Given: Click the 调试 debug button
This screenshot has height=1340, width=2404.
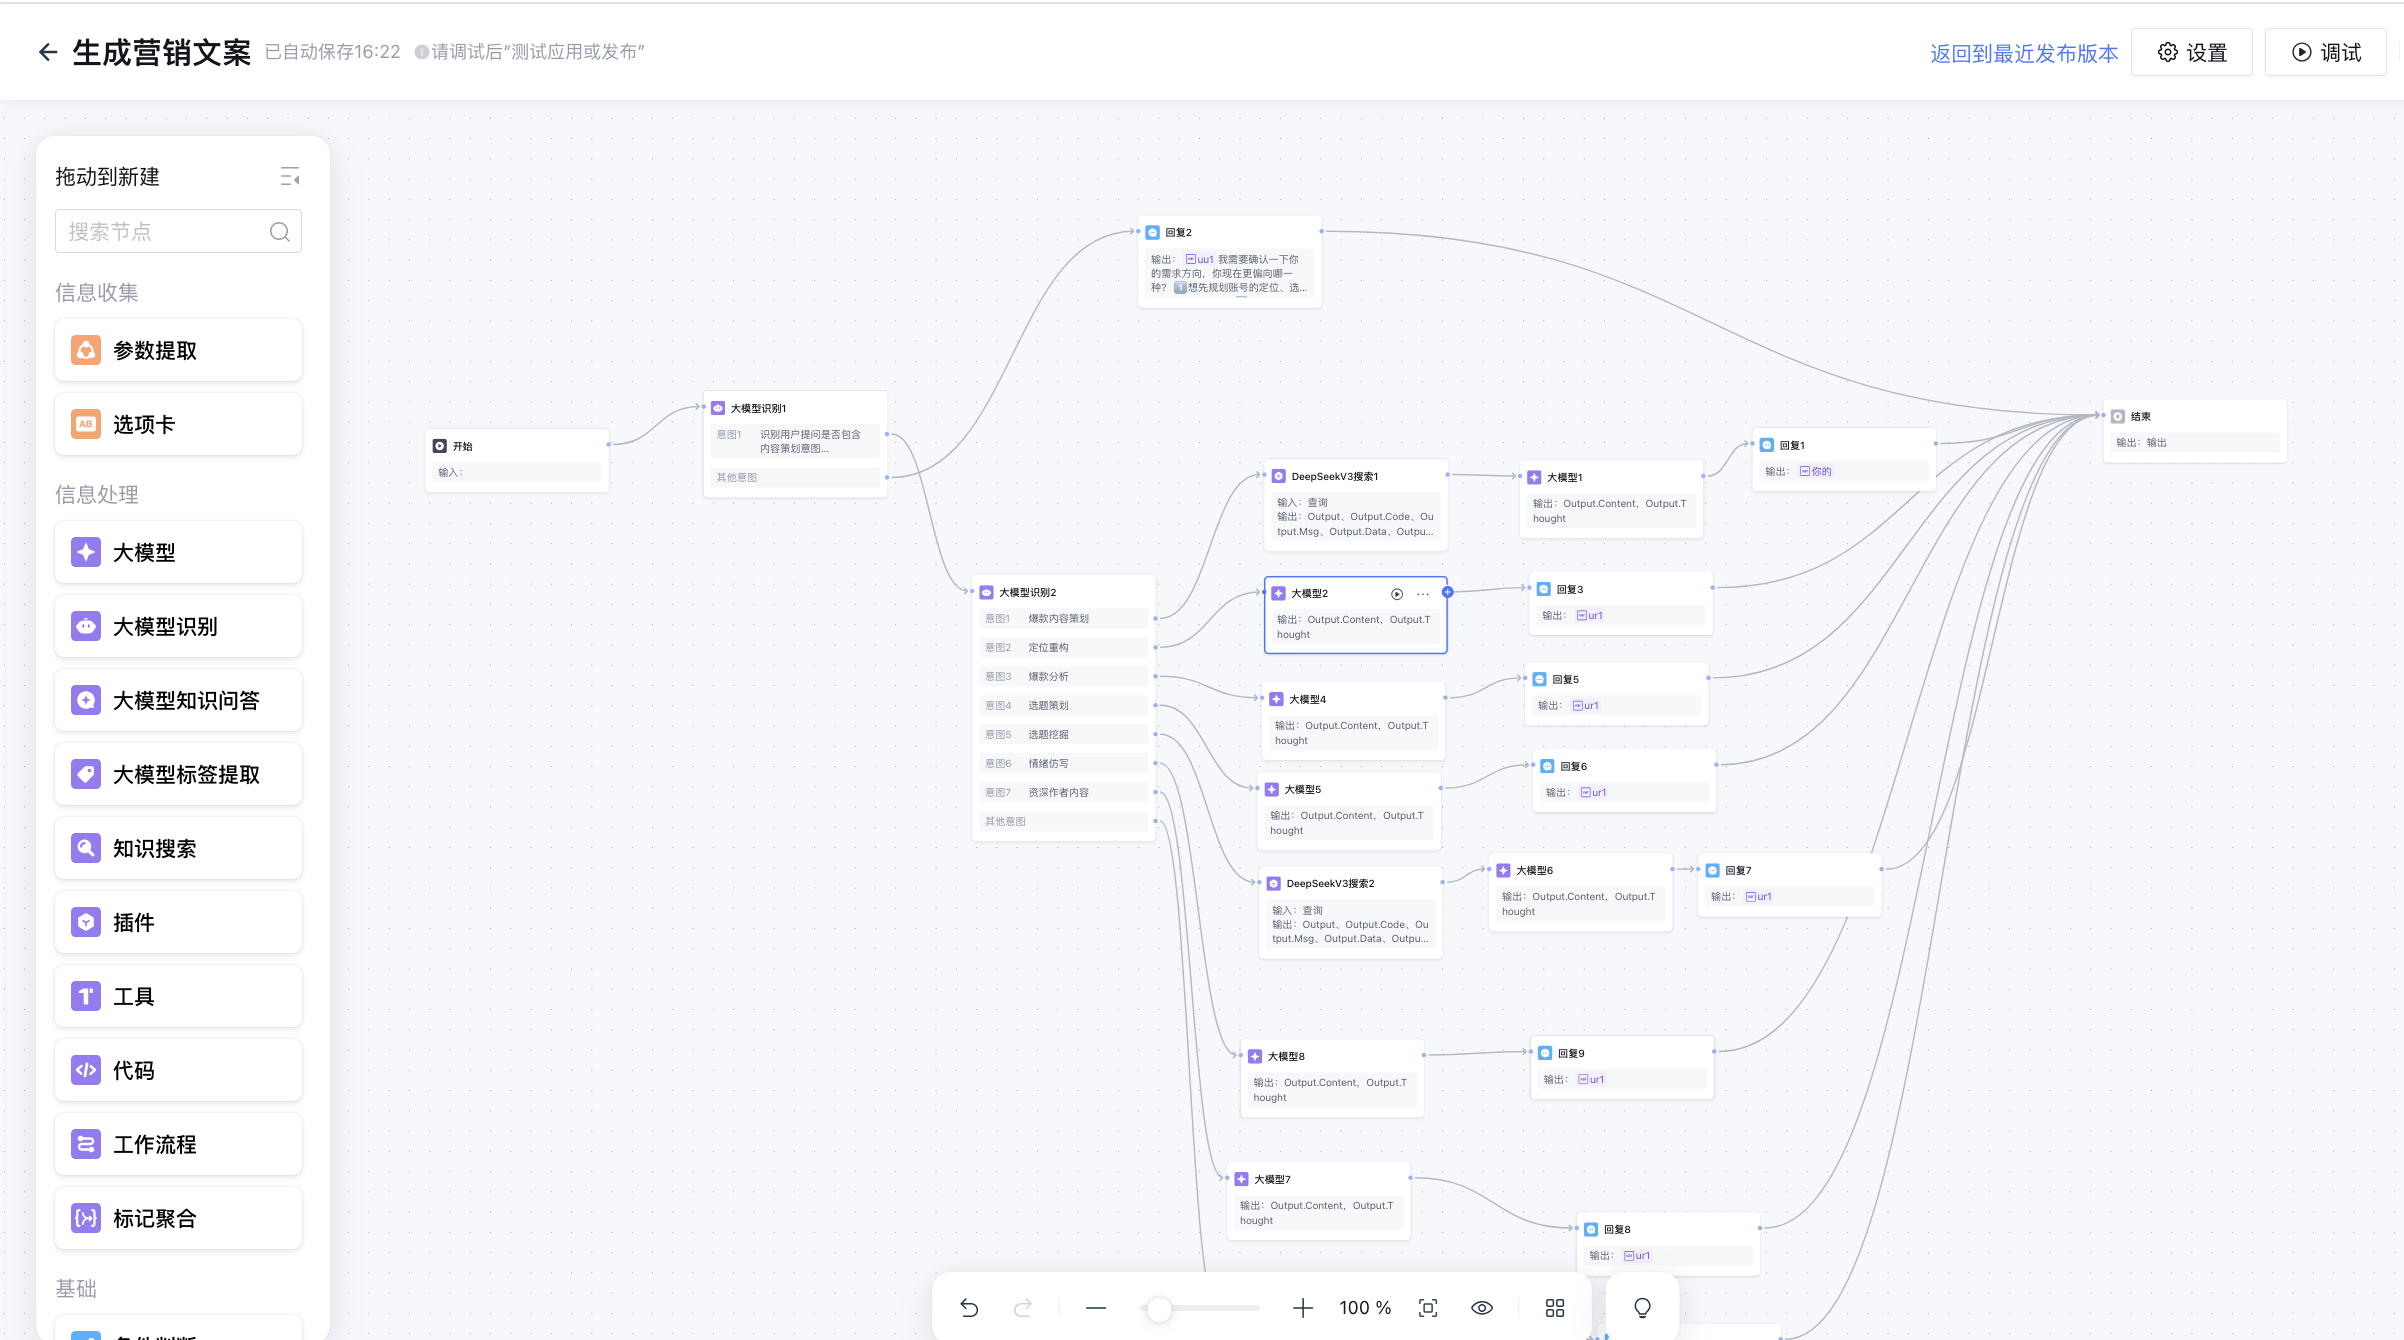Looking at the screenshot, I should (2325, 53).
